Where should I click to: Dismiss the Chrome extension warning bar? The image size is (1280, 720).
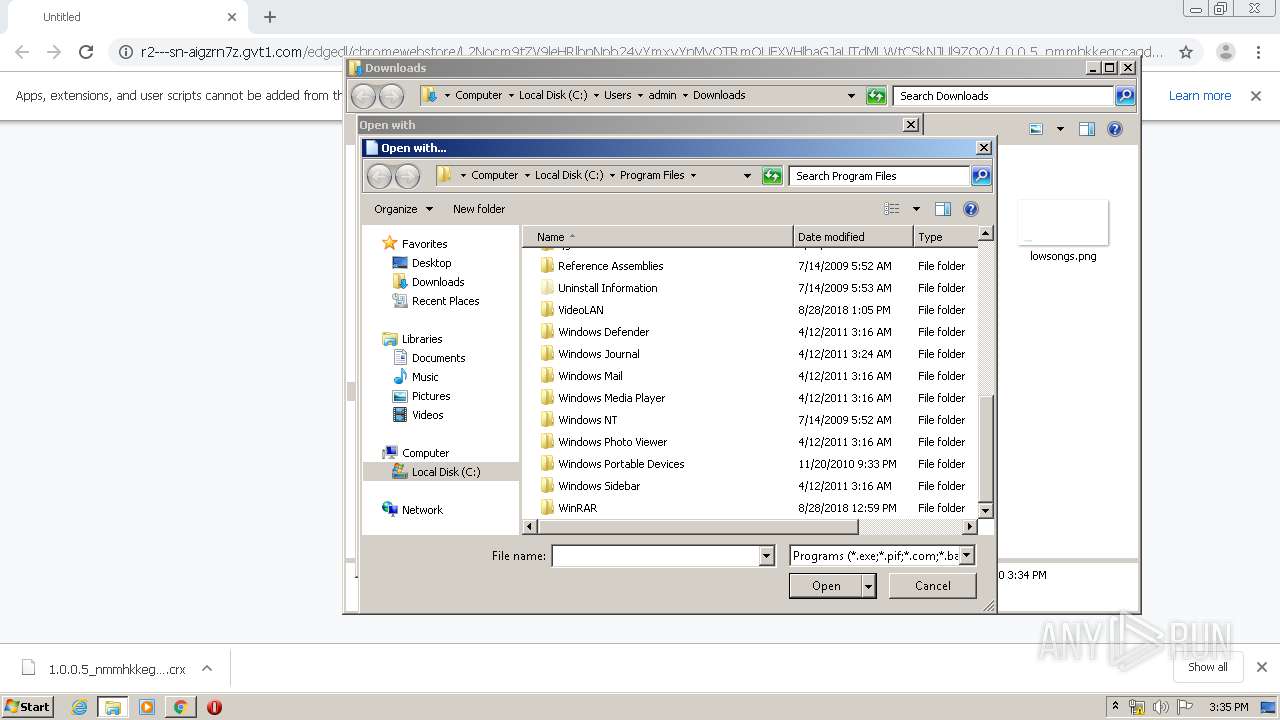tap(1257, 96)
